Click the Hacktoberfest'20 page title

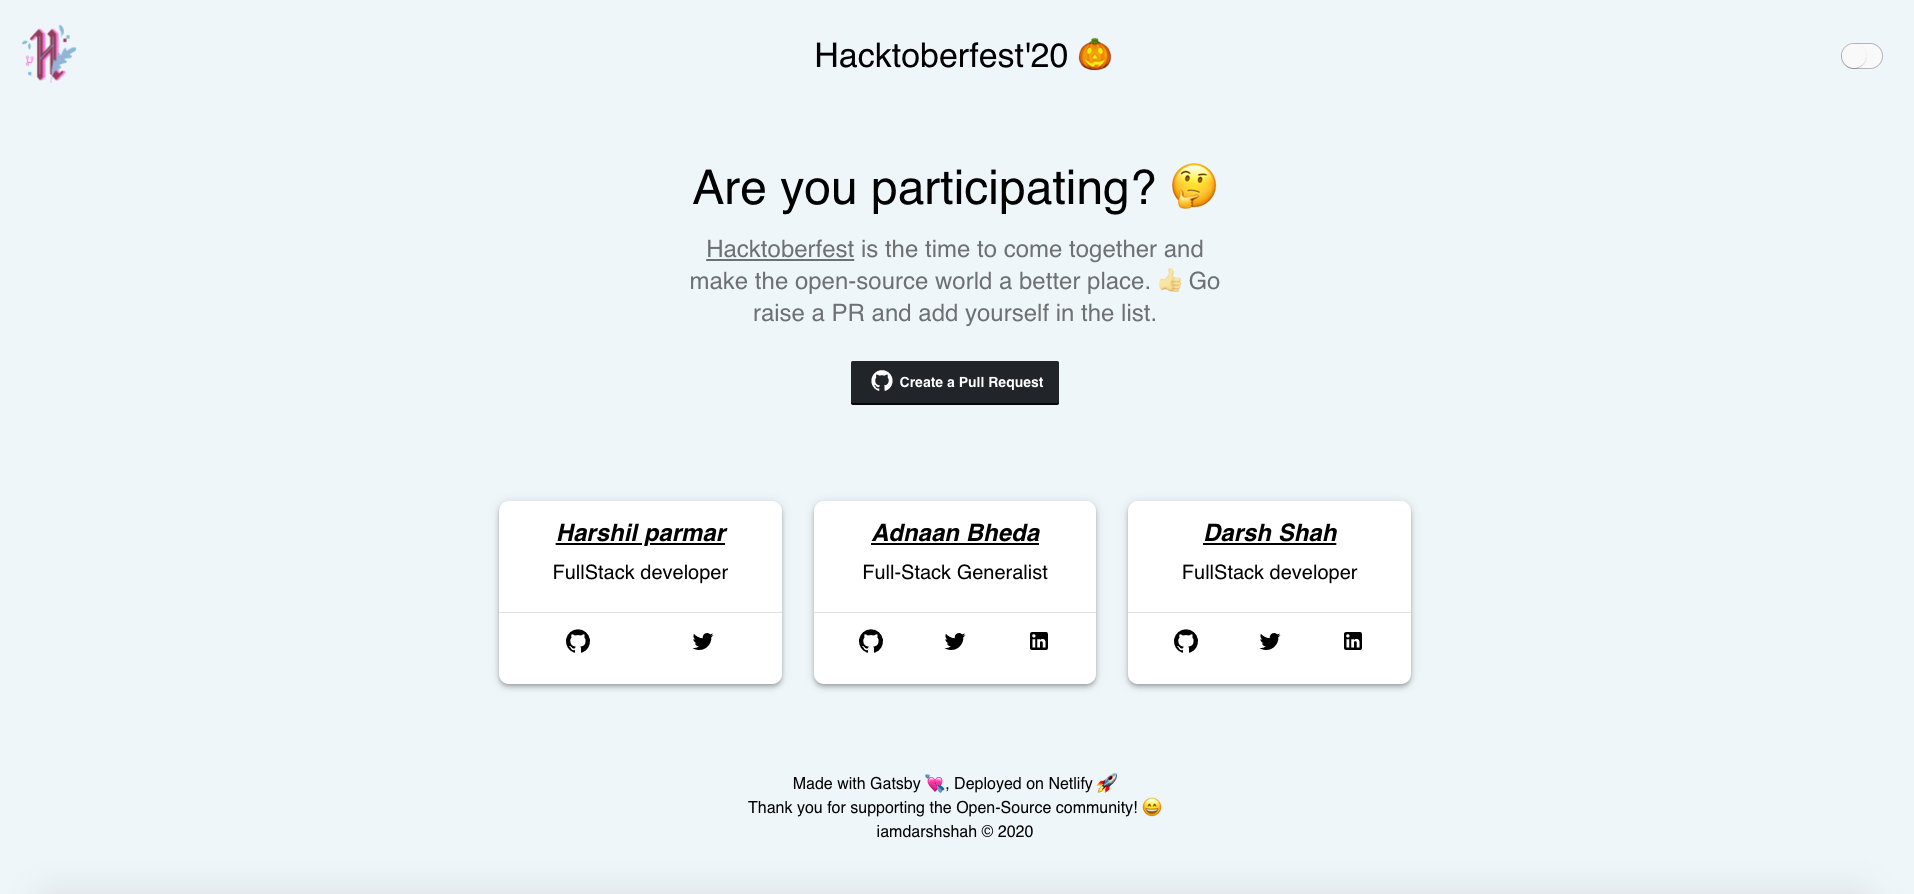point(941,56)
